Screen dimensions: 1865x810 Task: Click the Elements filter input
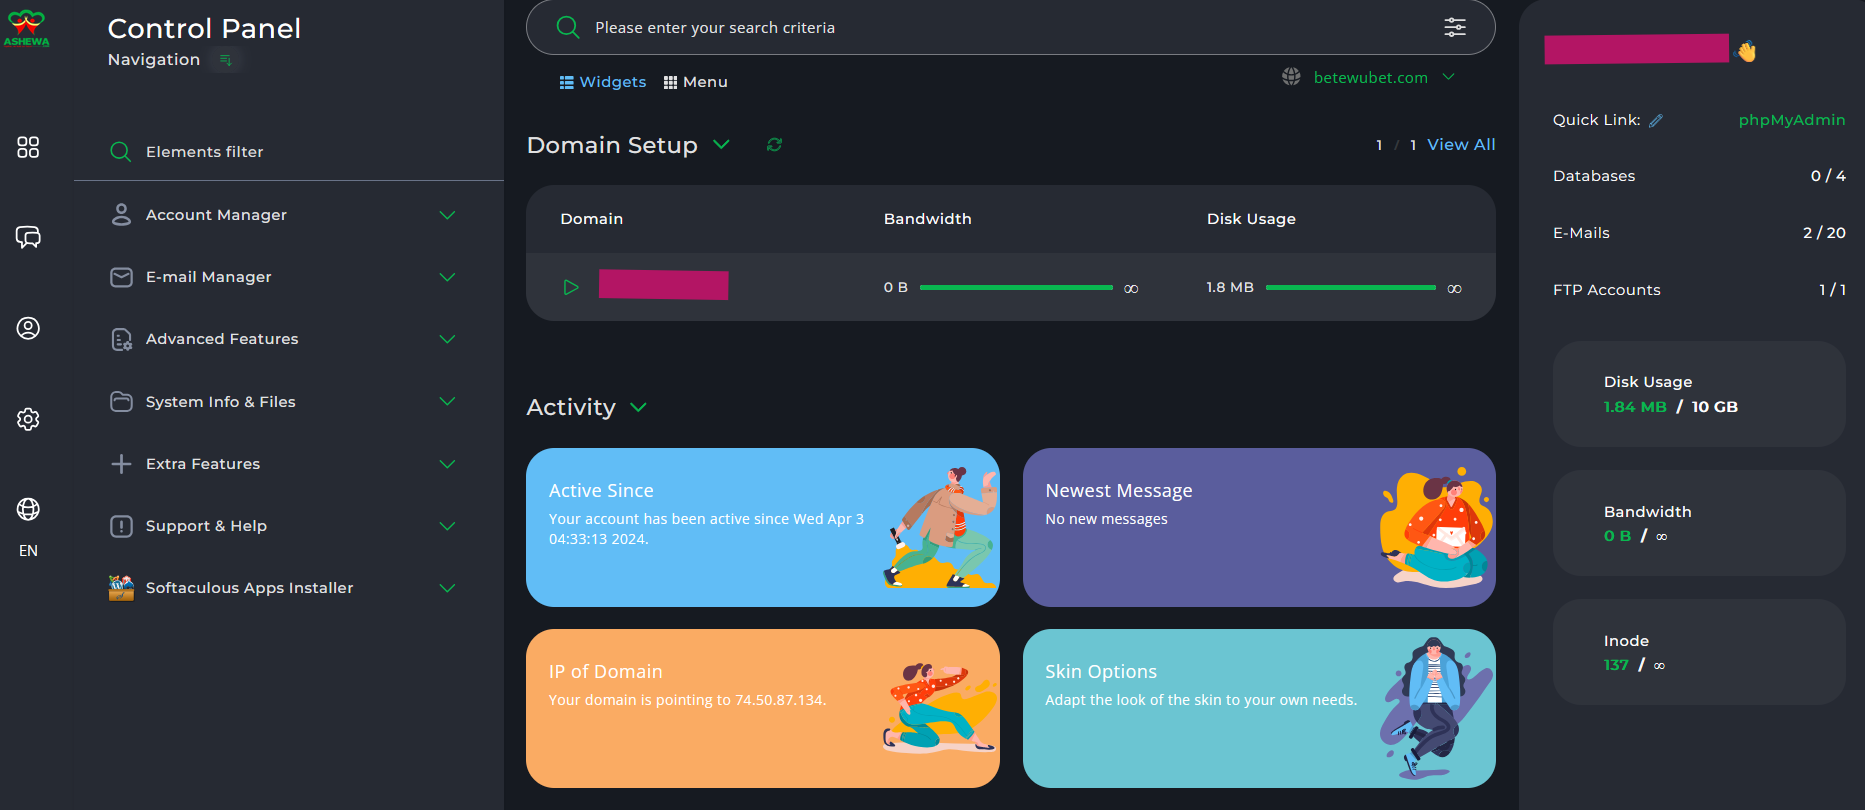289,152
